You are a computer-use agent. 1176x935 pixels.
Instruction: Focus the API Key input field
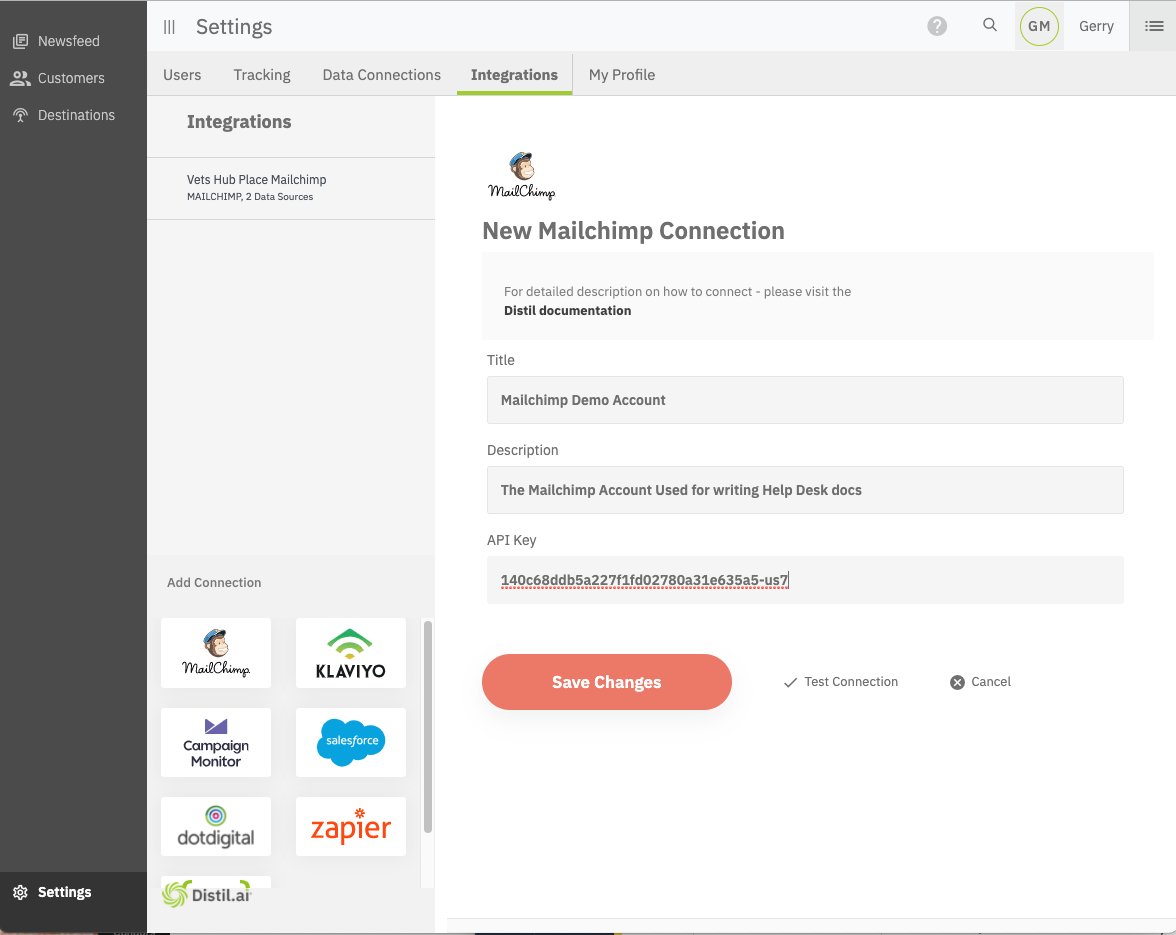click(x=805, y=580)
